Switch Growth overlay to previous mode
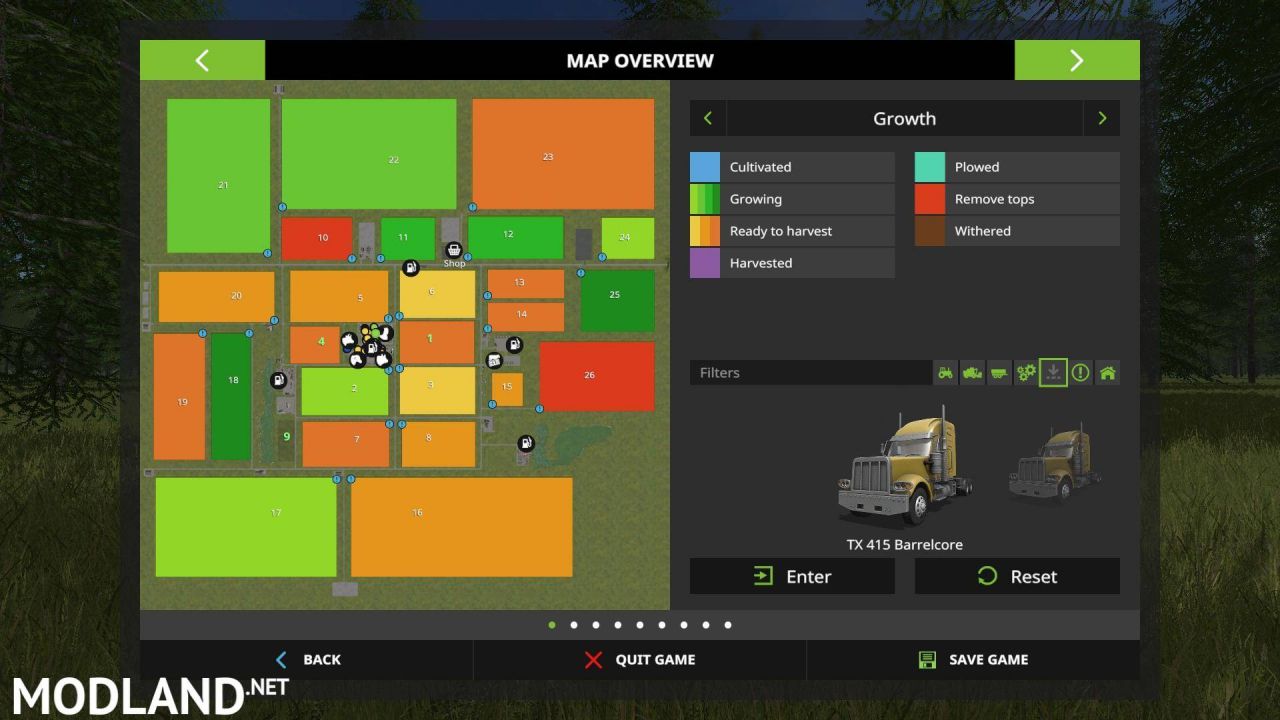The width and height of the screenshot is (1280, 720). click(708, 118)
